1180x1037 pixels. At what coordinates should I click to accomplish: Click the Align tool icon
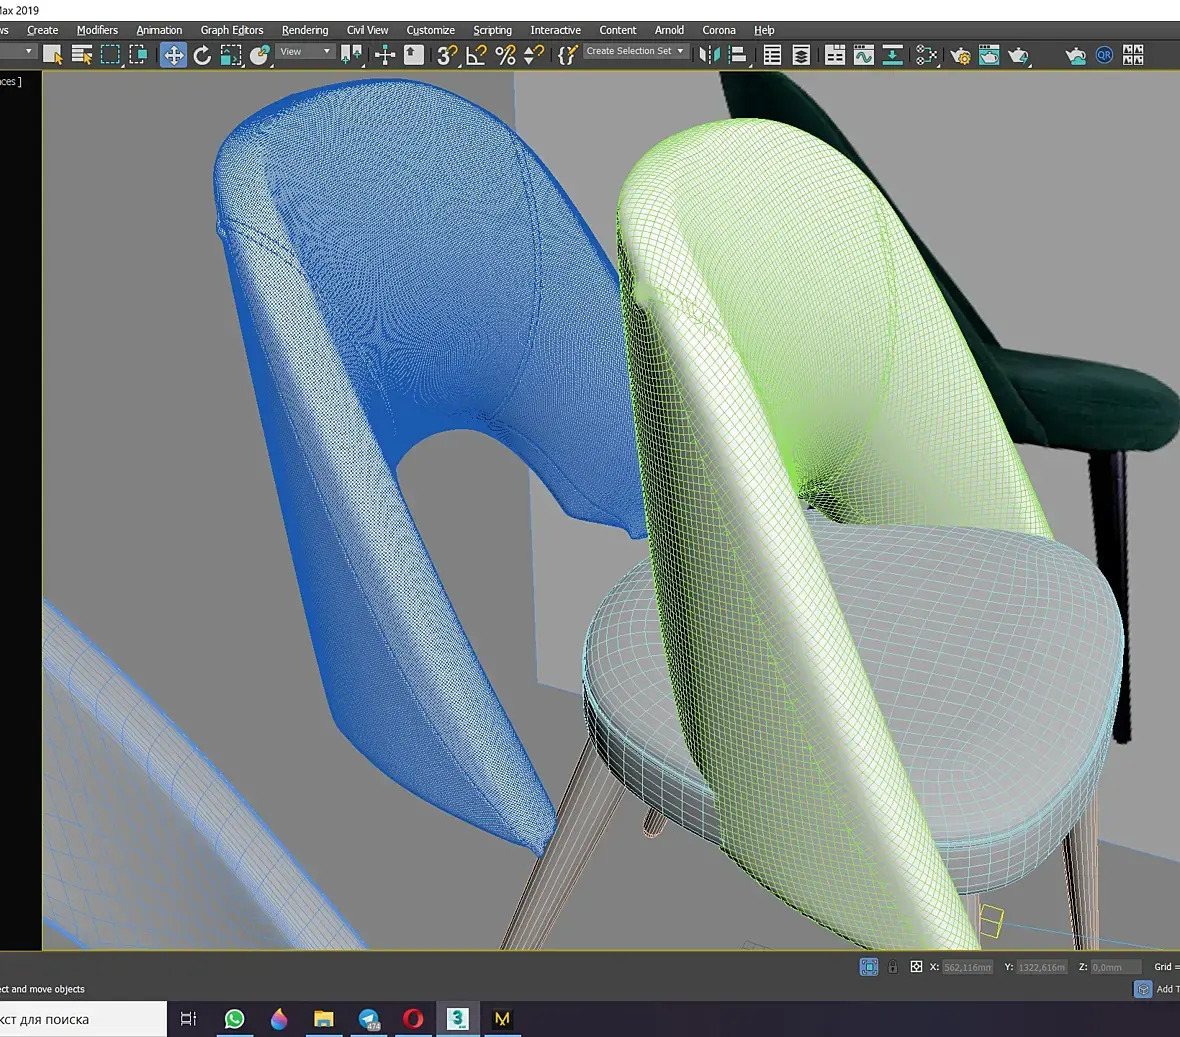(738, 55)
